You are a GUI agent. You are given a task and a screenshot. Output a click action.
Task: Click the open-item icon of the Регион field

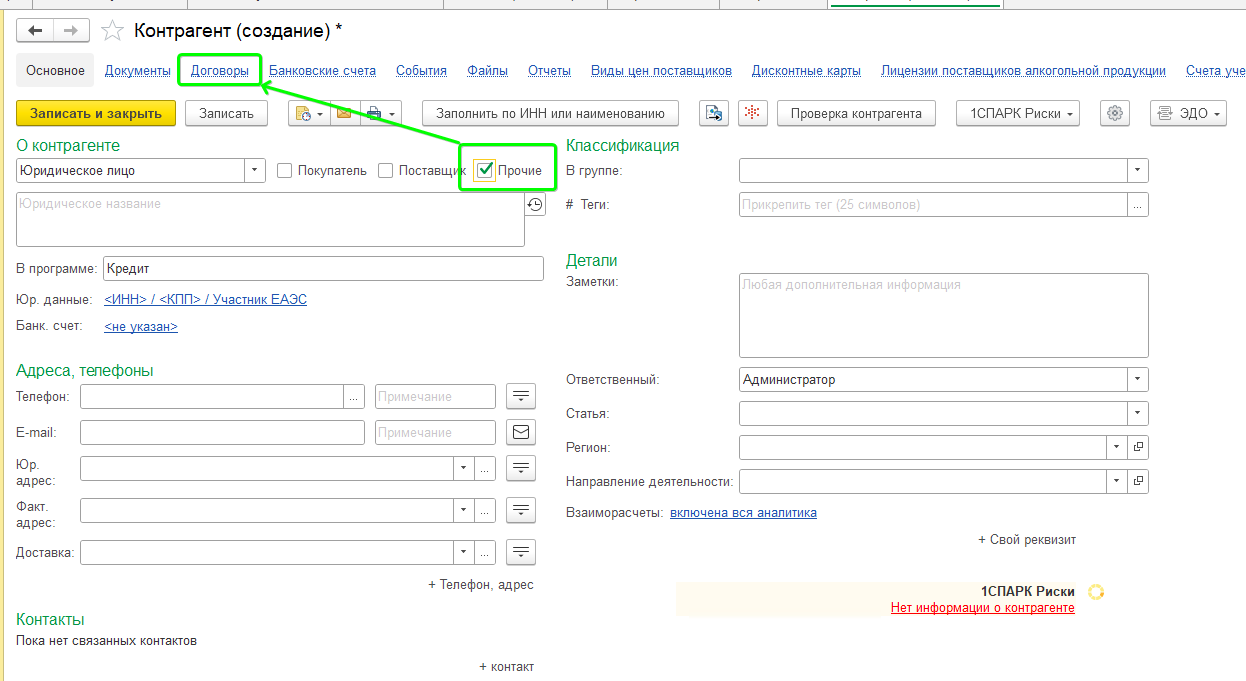(1138, 447)
